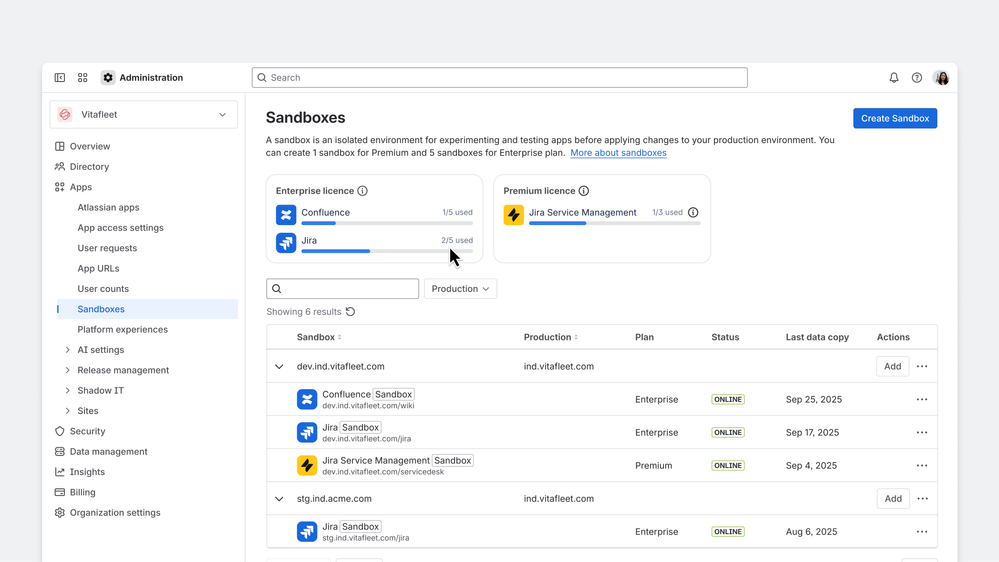Collapse the dev.ind.vitafleet.com sandbox group
Image resolution: width=999 pixels, height=562 pixels.
pos(279,367)
